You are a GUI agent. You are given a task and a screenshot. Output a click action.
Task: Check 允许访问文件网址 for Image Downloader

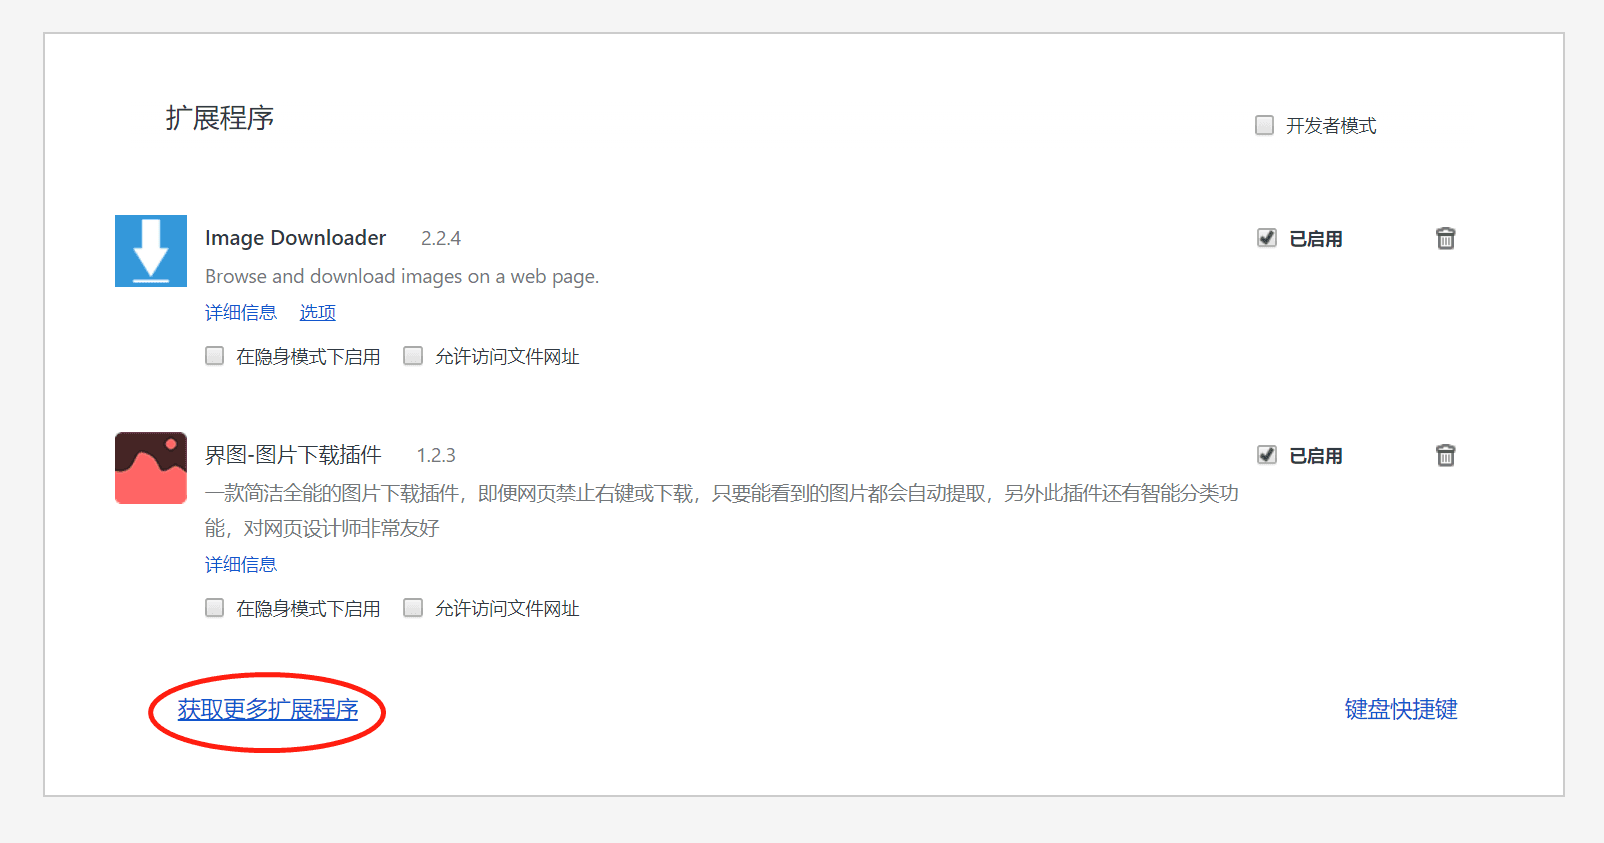tap(413, 356)
